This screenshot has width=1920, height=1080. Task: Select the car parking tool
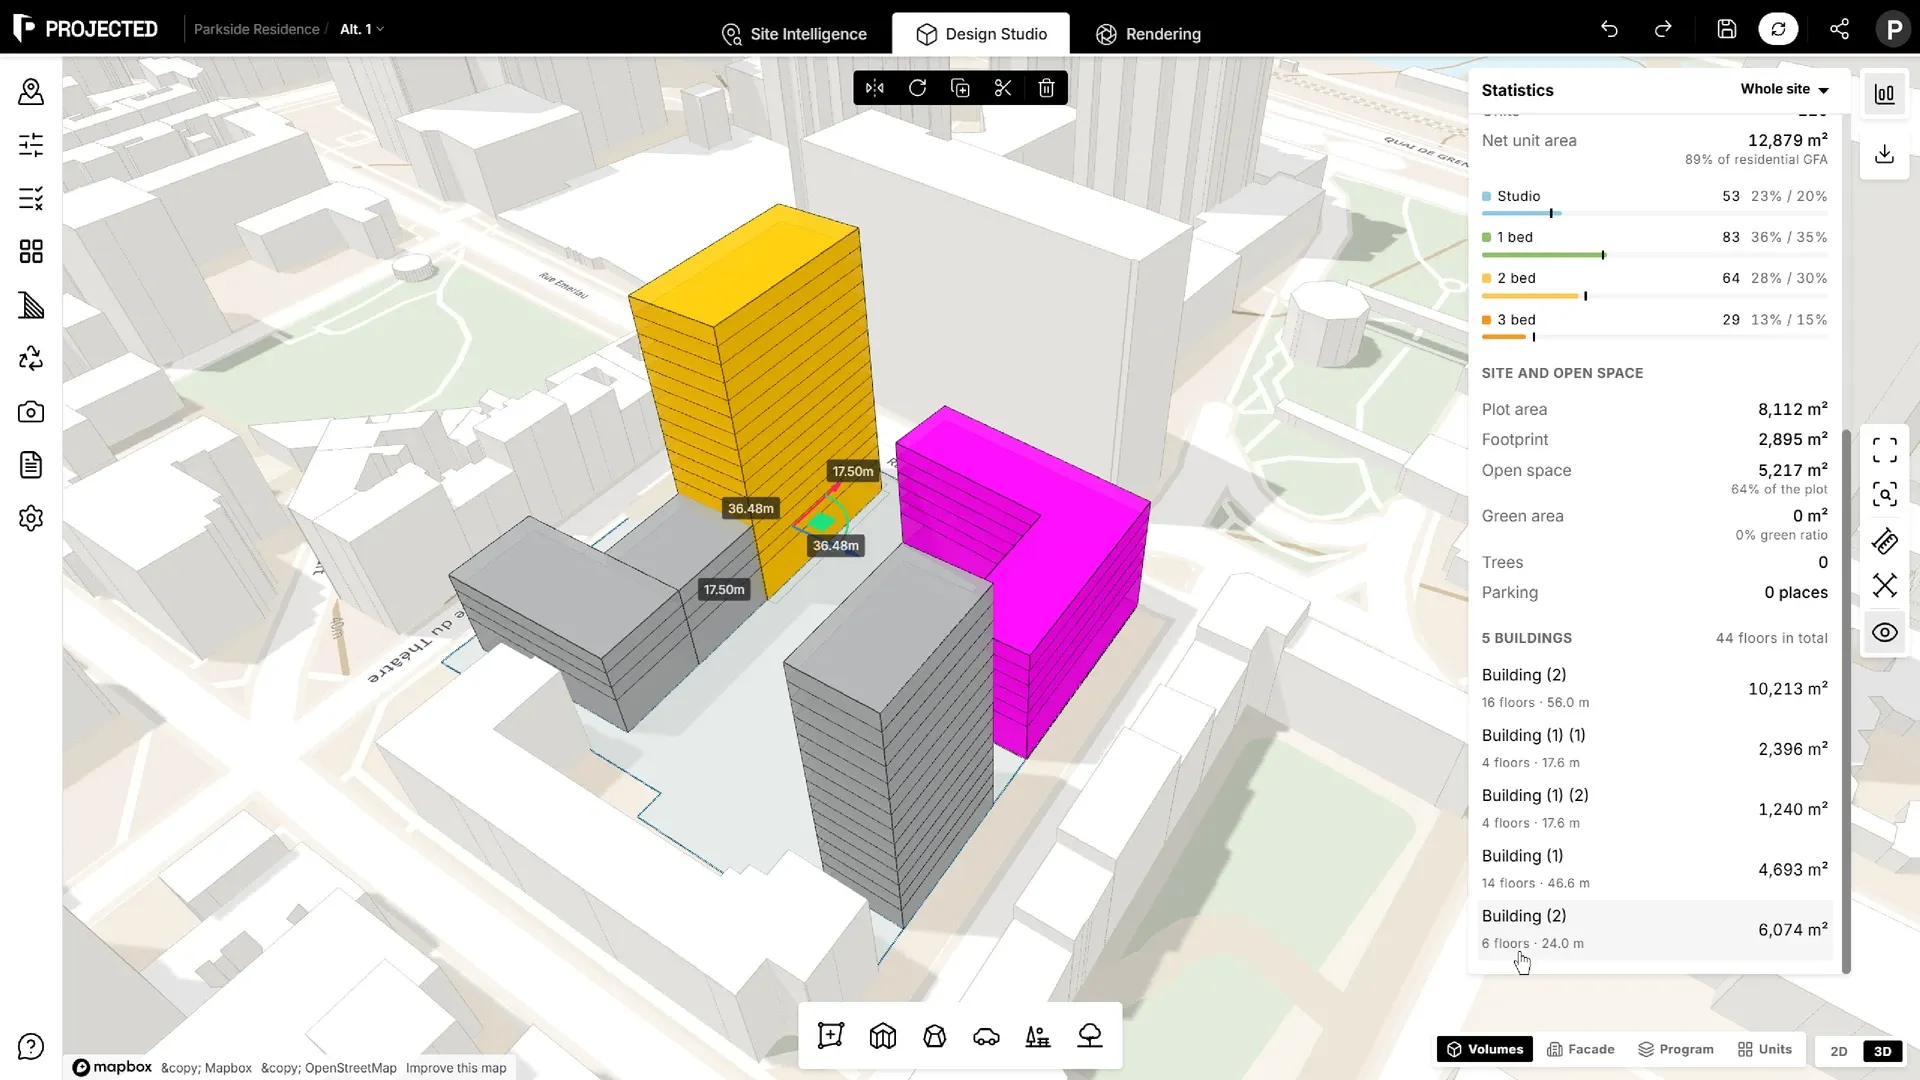986,1036
